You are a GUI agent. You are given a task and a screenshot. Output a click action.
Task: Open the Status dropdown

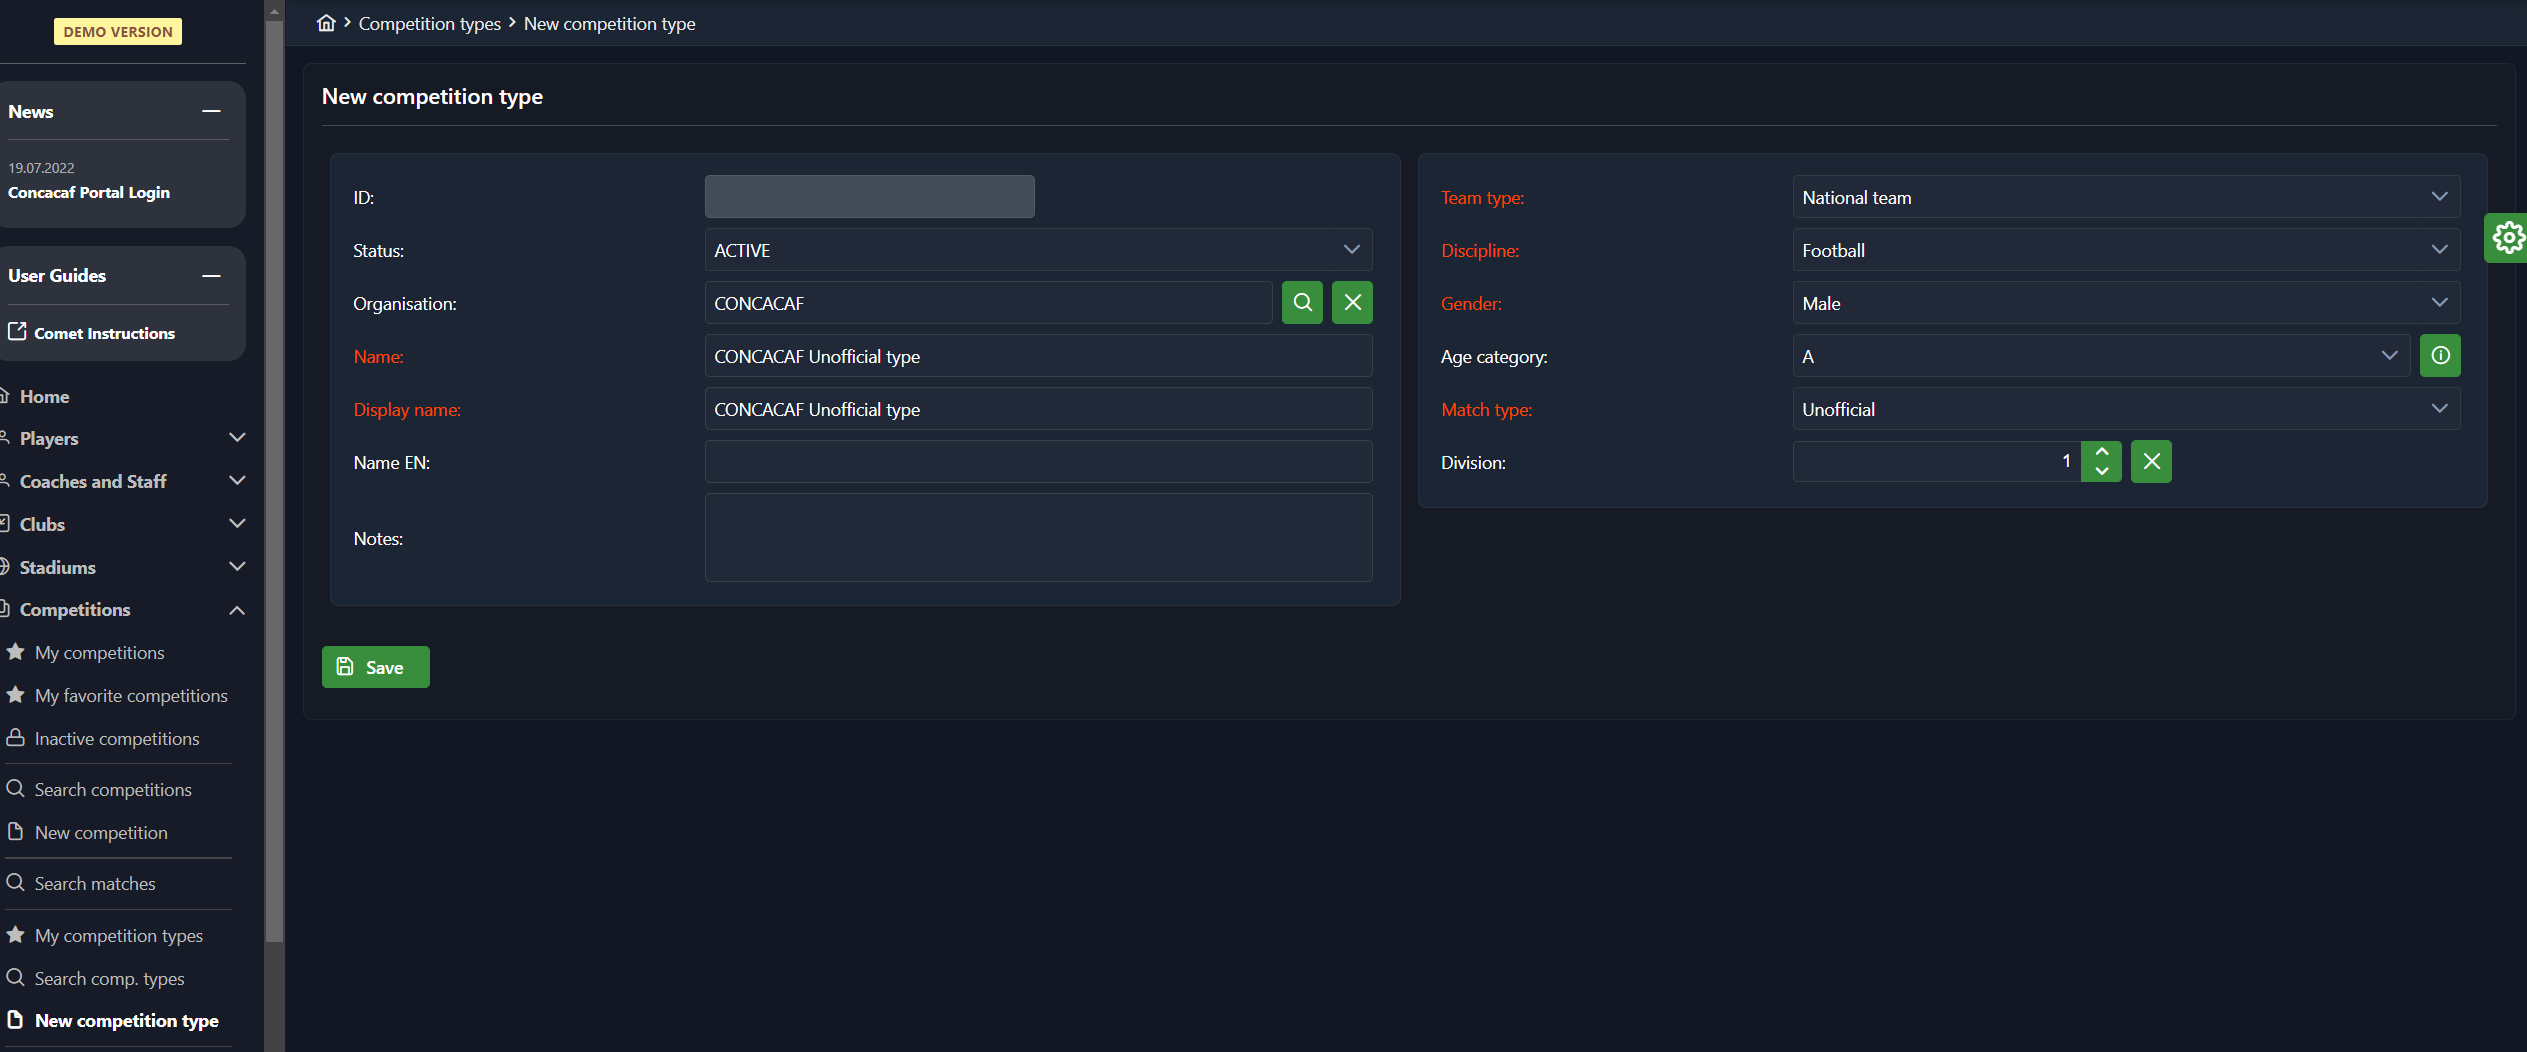(x=1038, y=250)
